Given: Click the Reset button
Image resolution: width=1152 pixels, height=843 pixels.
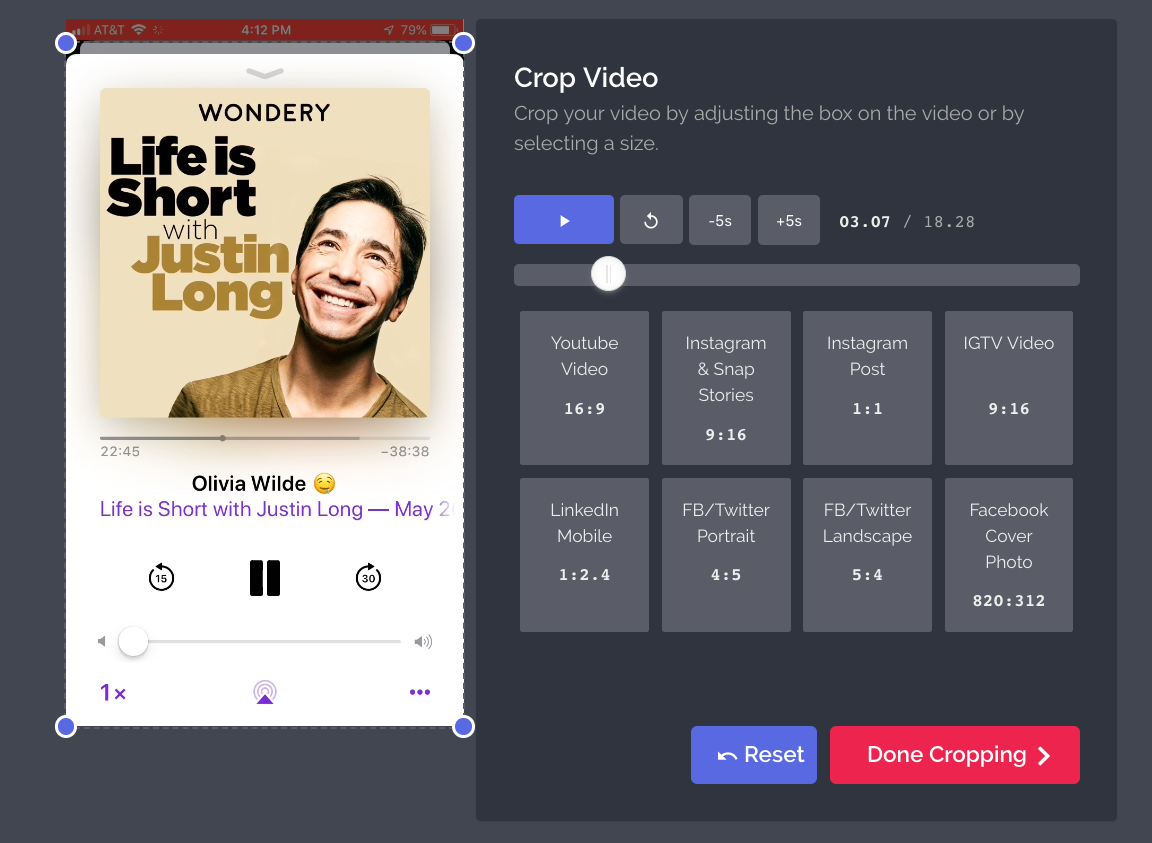Looking at the screenshot, I should 753,754.
